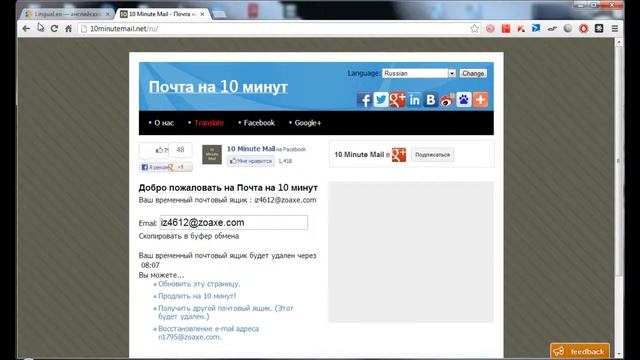This screenshot has height=360, width=640.
Task: Reload the page with the refresh icon
Action: point(54,29)
